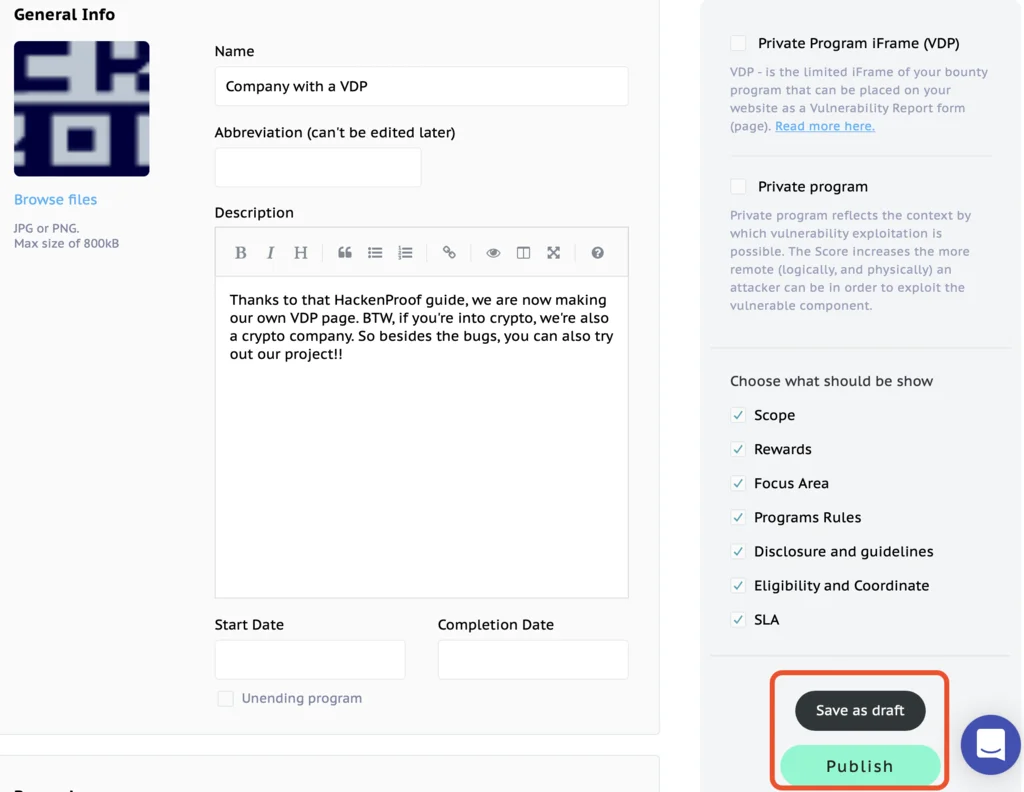
Task: Enable the Private Program iFrame (VDP) checkbox
Action: pyautogui.click(x=738, y=43)
